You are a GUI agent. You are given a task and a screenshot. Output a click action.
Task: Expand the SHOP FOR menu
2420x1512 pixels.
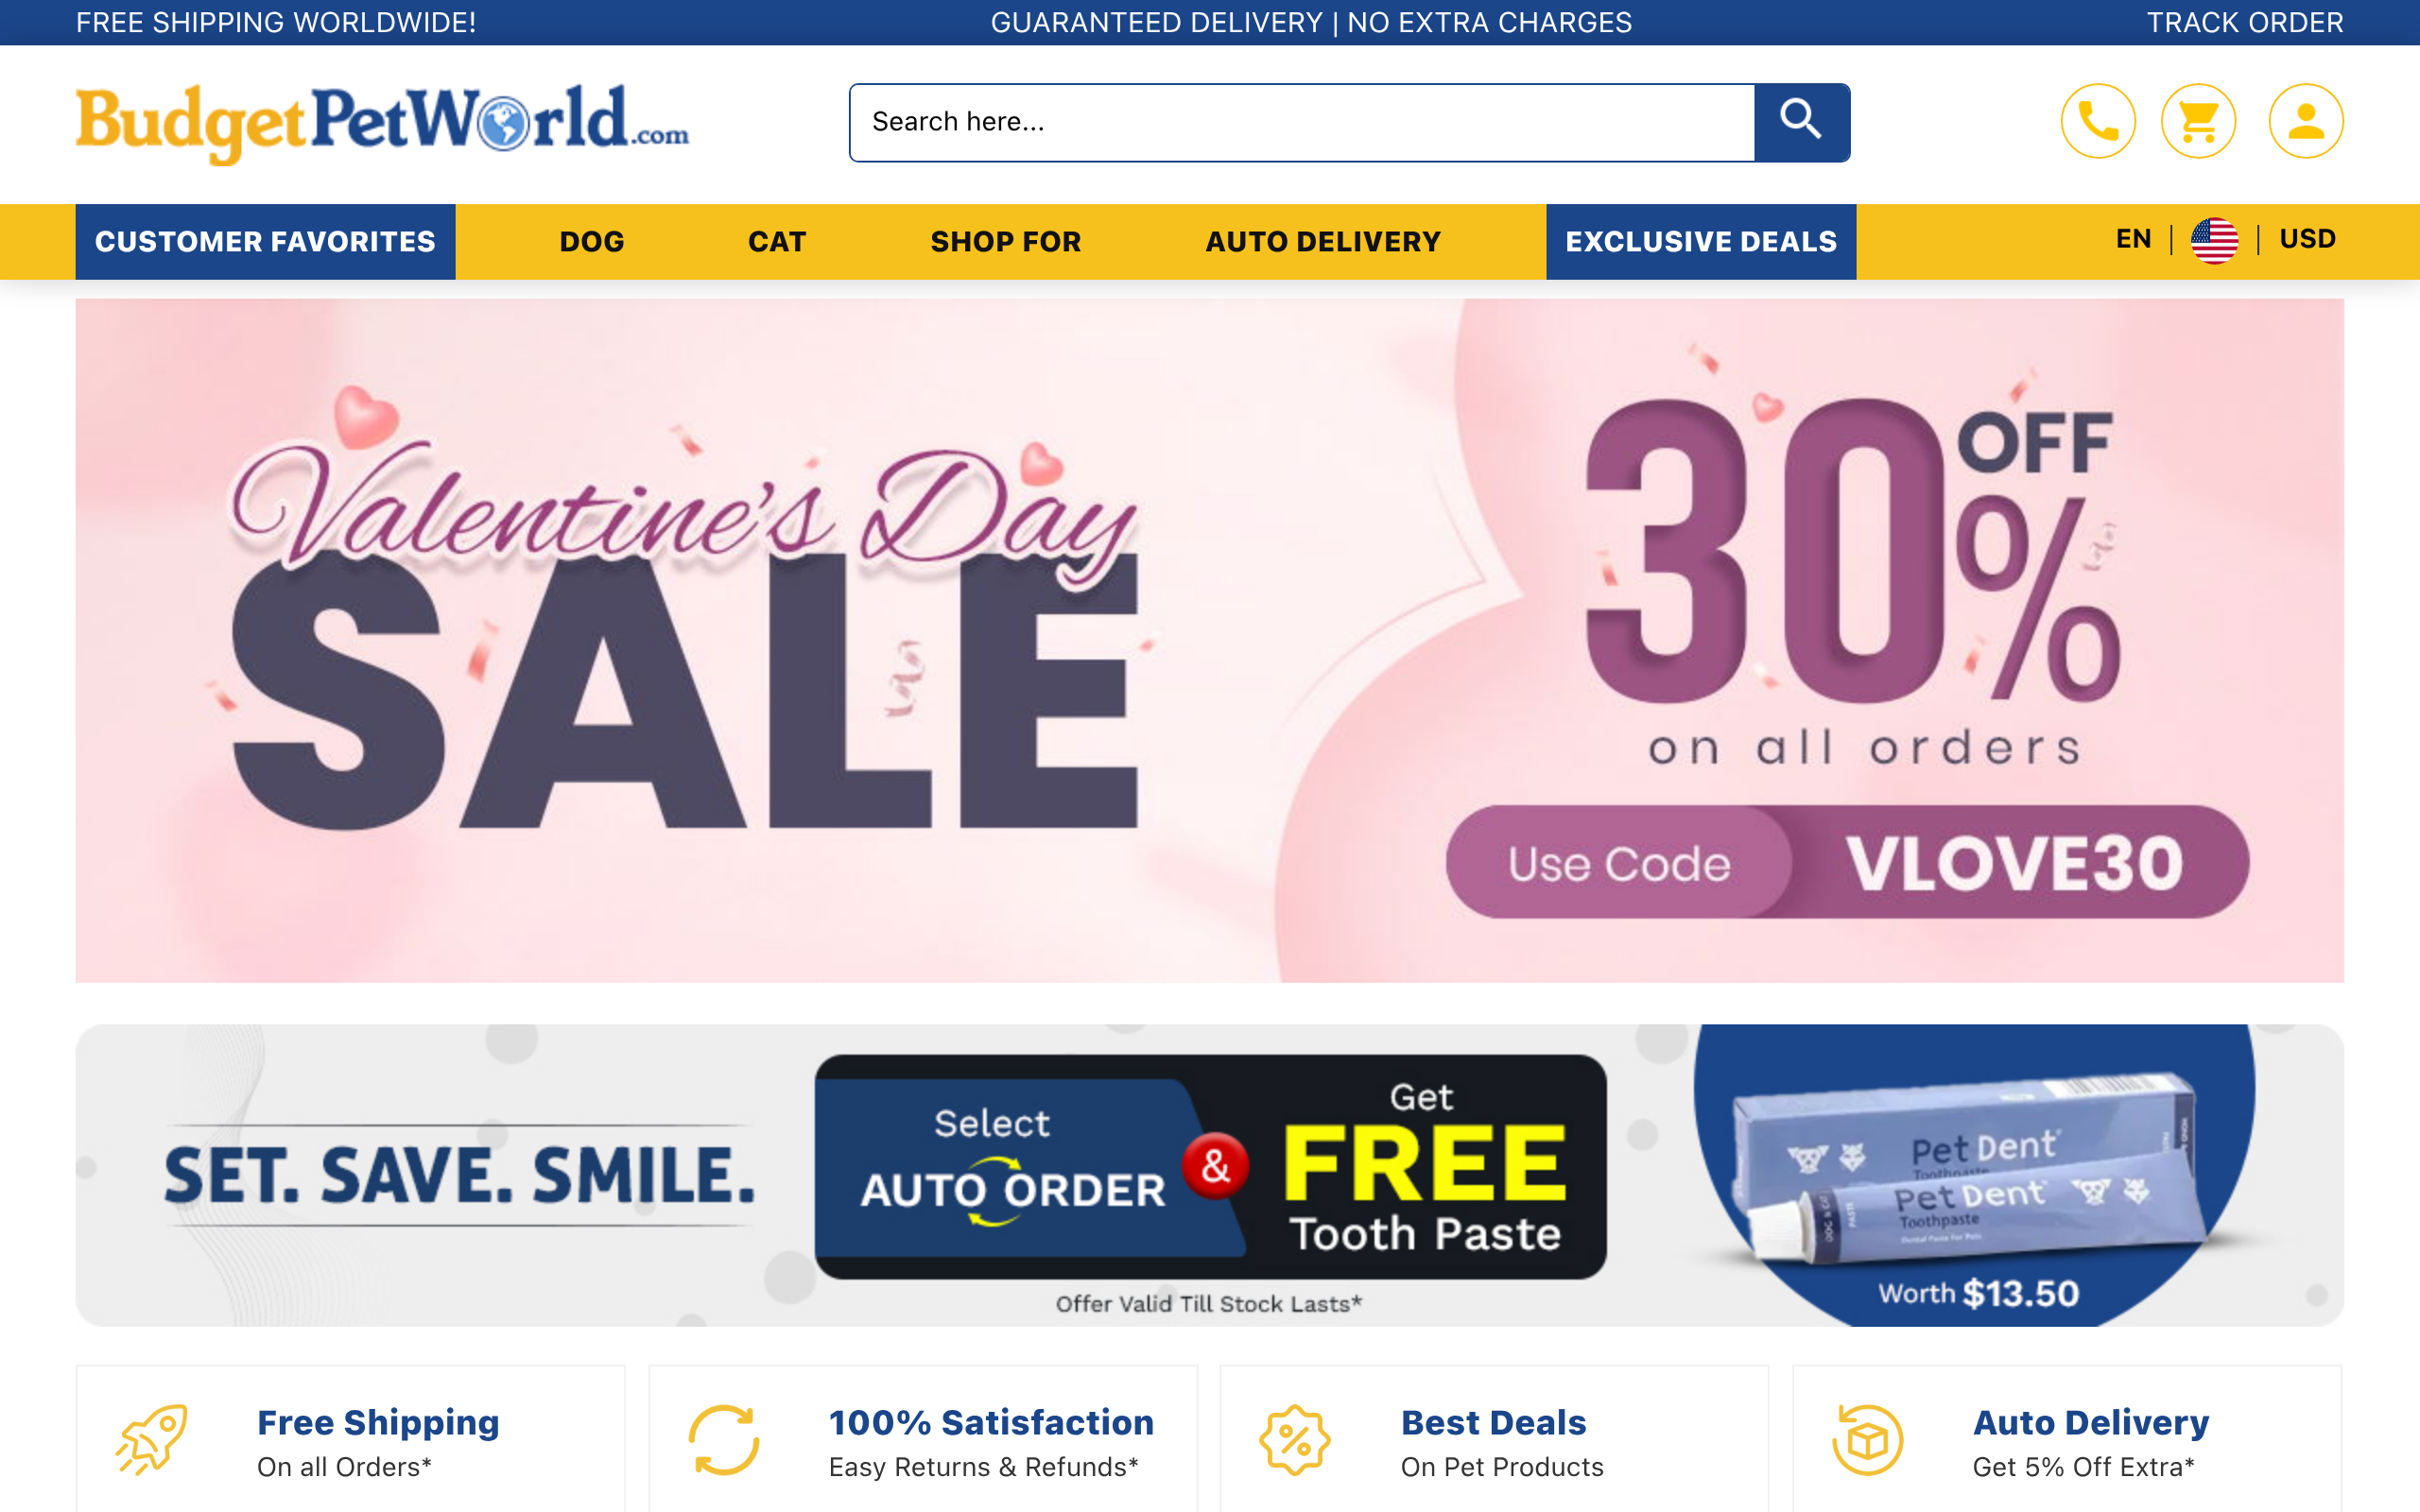[x=1006, y=242]
